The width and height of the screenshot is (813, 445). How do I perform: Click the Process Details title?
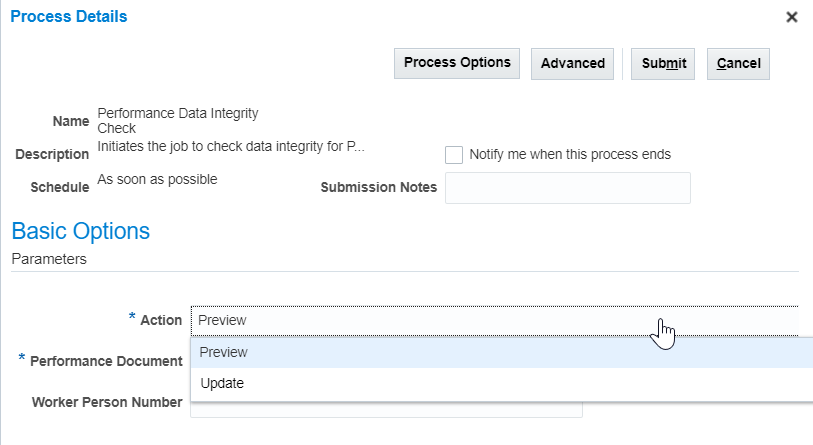(x=69, y=17)
